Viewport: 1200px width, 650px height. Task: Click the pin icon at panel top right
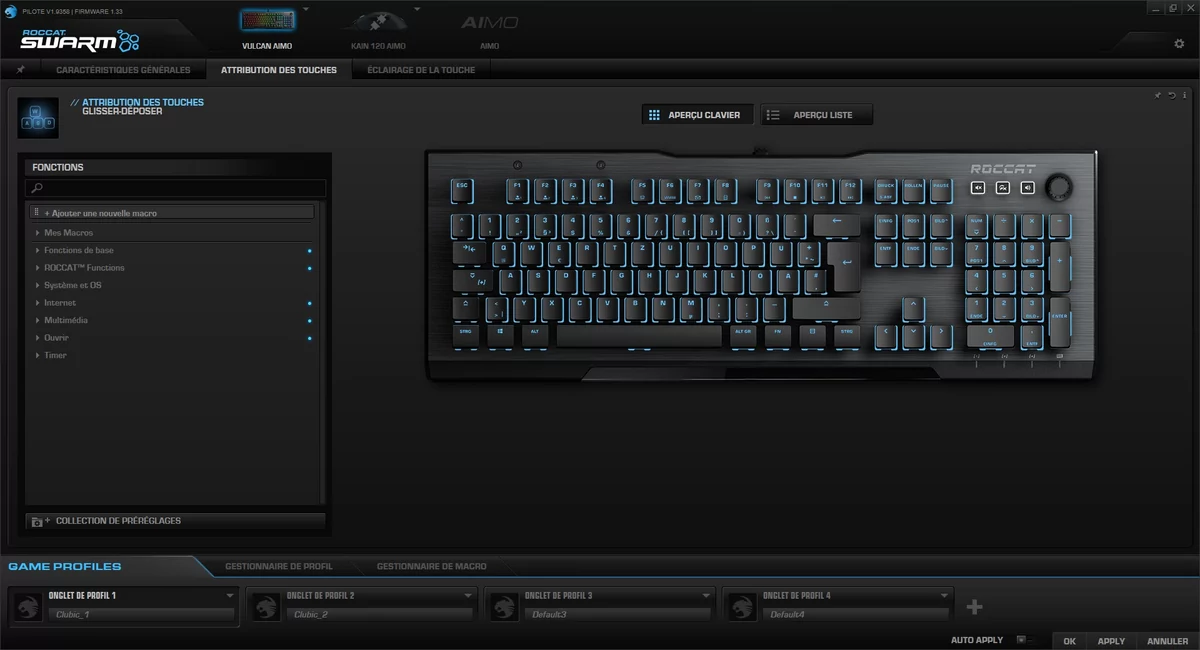point(1158,96)
